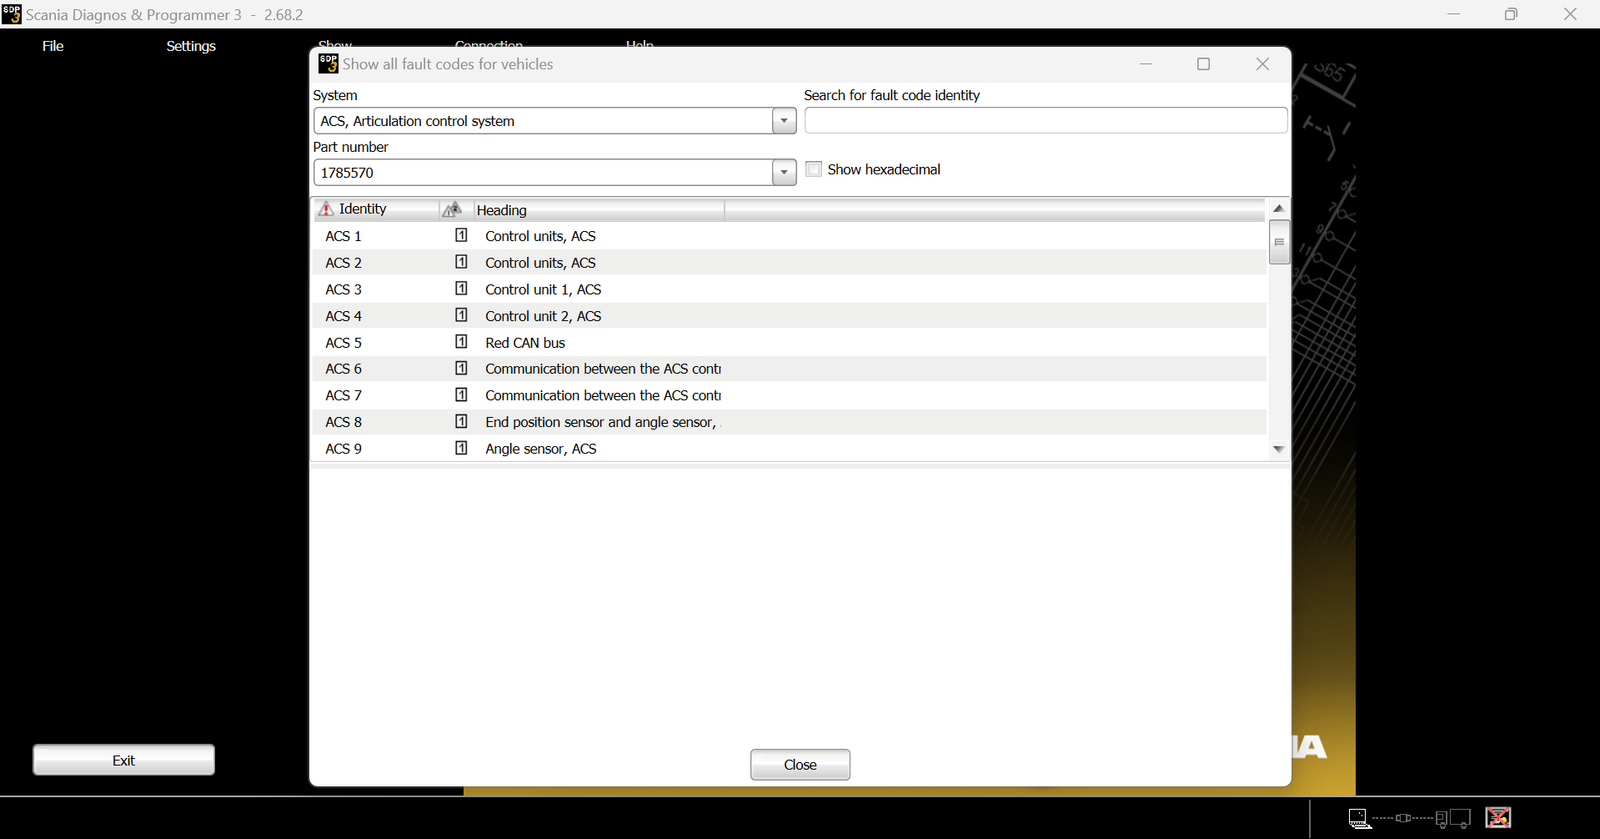Click the numbered box icon in the ACS 6 row
Screen dimensions: 1600x839
pyautogui.click(x=461, y=368)
